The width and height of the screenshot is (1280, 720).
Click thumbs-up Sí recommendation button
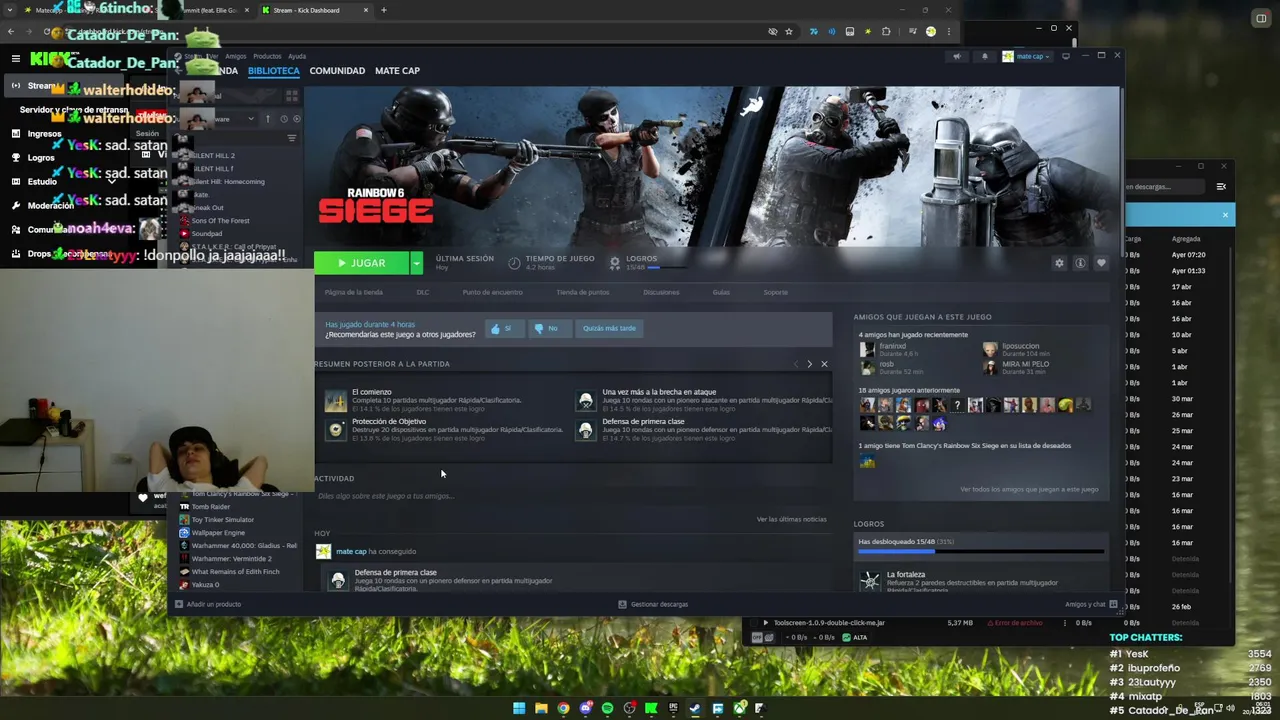coord(503,328)
